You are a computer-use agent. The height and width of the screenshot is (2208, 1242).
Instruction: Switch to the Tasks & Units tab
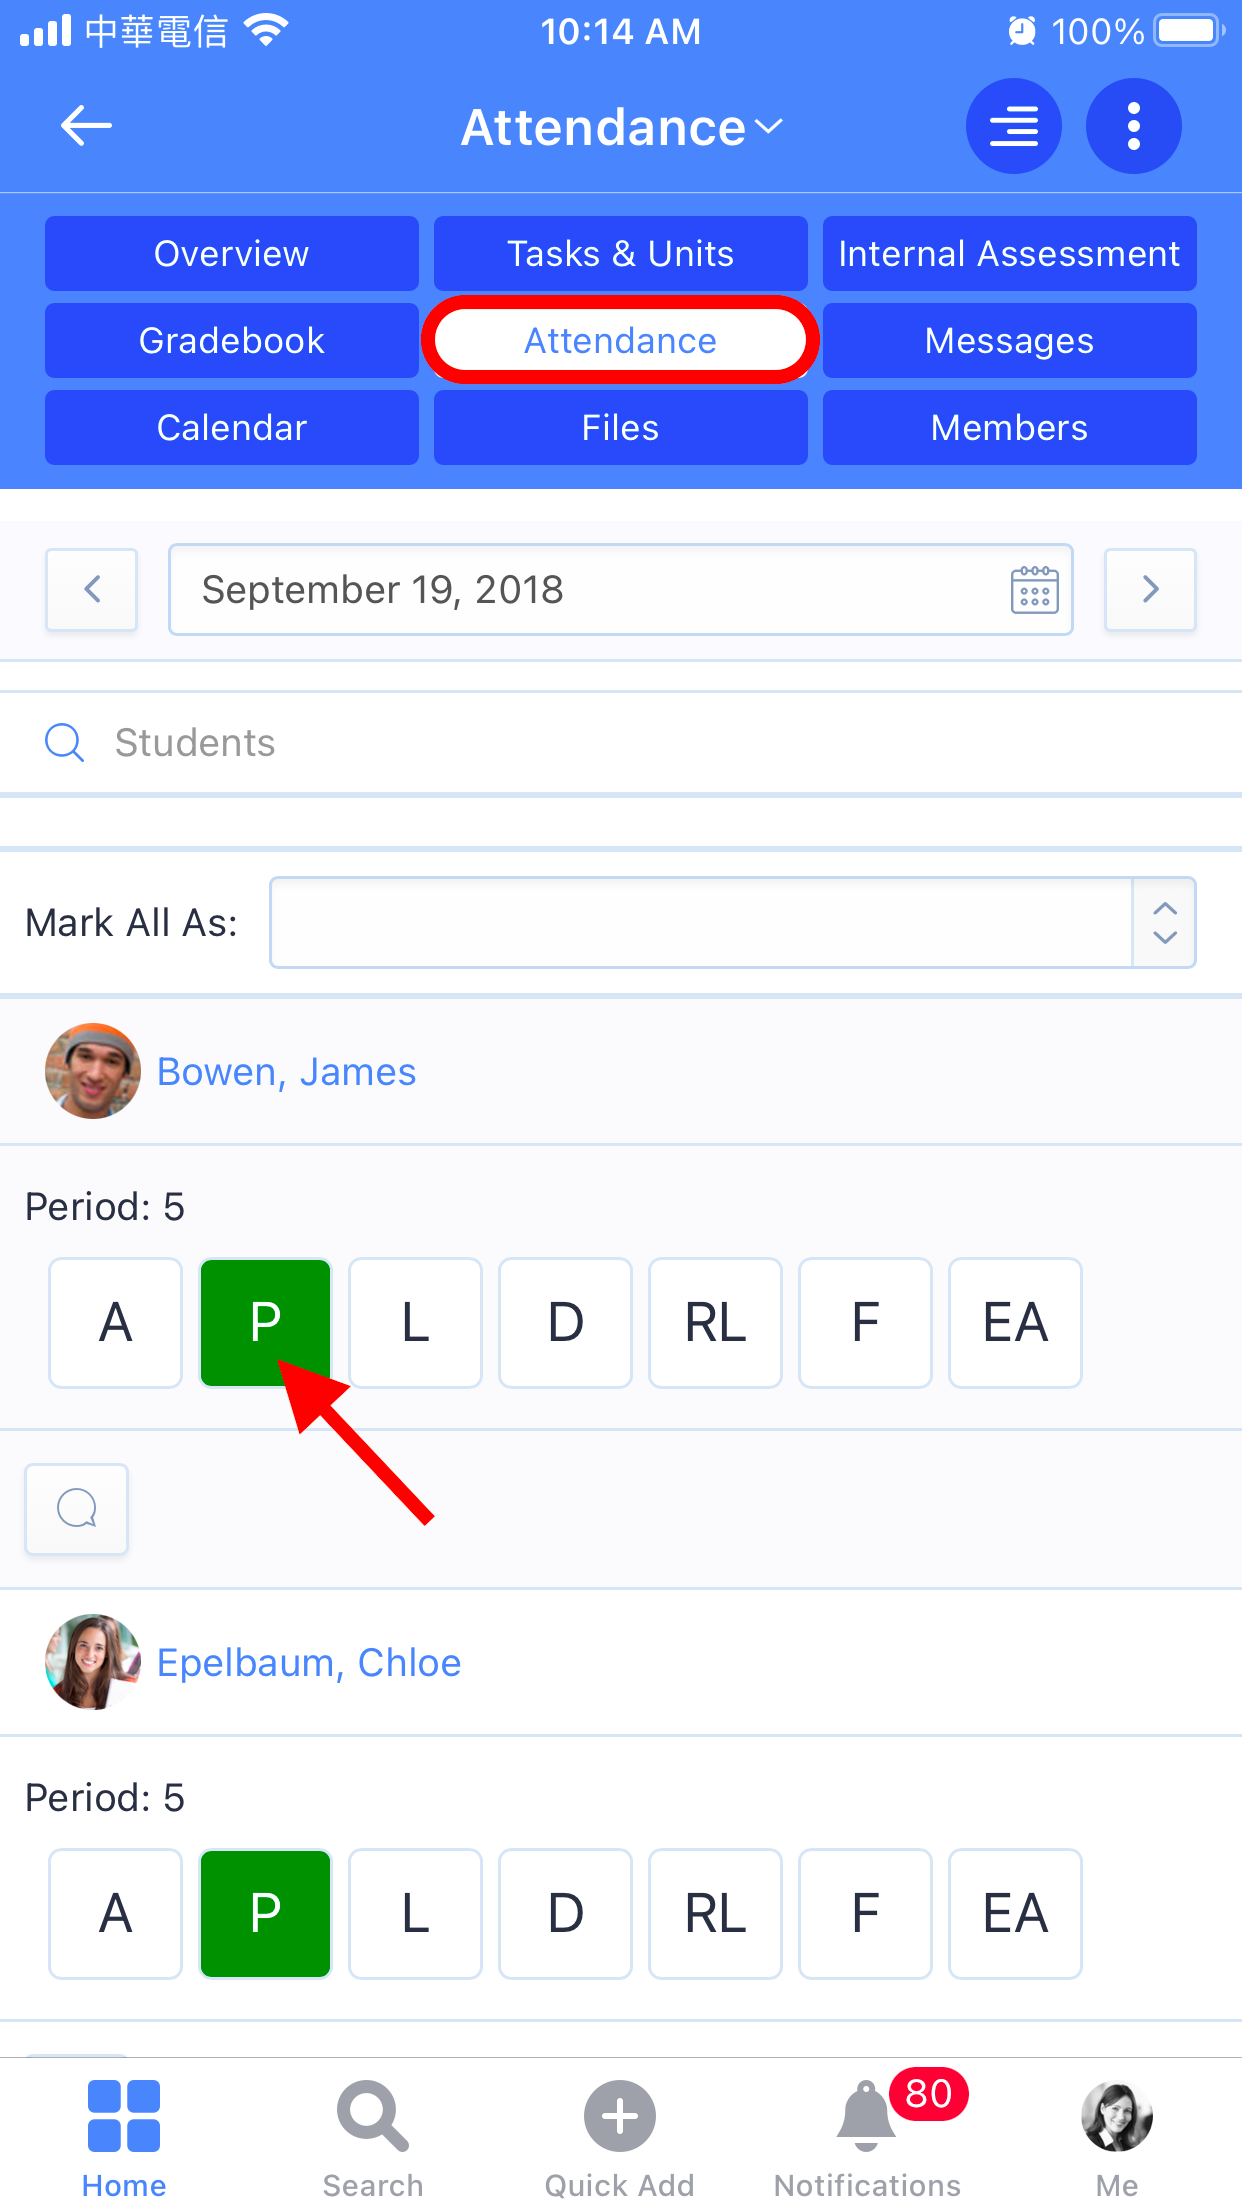(x=620, y=254)
